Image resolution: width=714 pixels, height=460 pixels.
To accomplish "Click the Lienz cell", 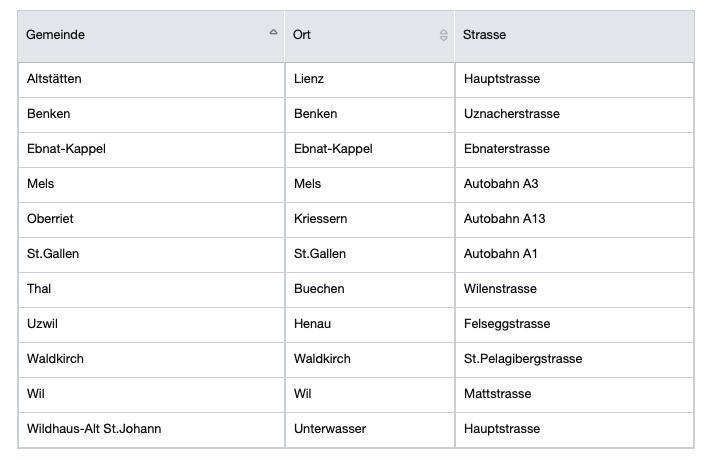I will pyautogui.click(x=309, y=79).
